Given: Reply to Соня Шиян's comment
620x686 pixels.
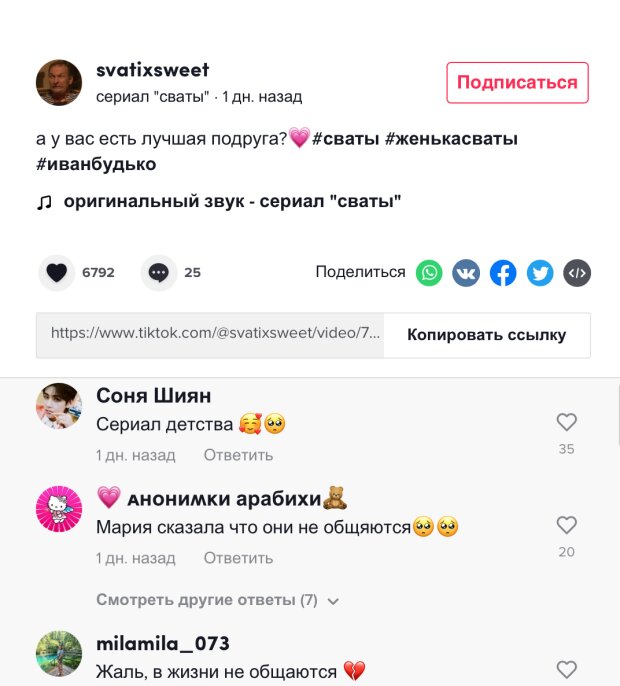Looking at the screenshot, I should tap(238, 455).
